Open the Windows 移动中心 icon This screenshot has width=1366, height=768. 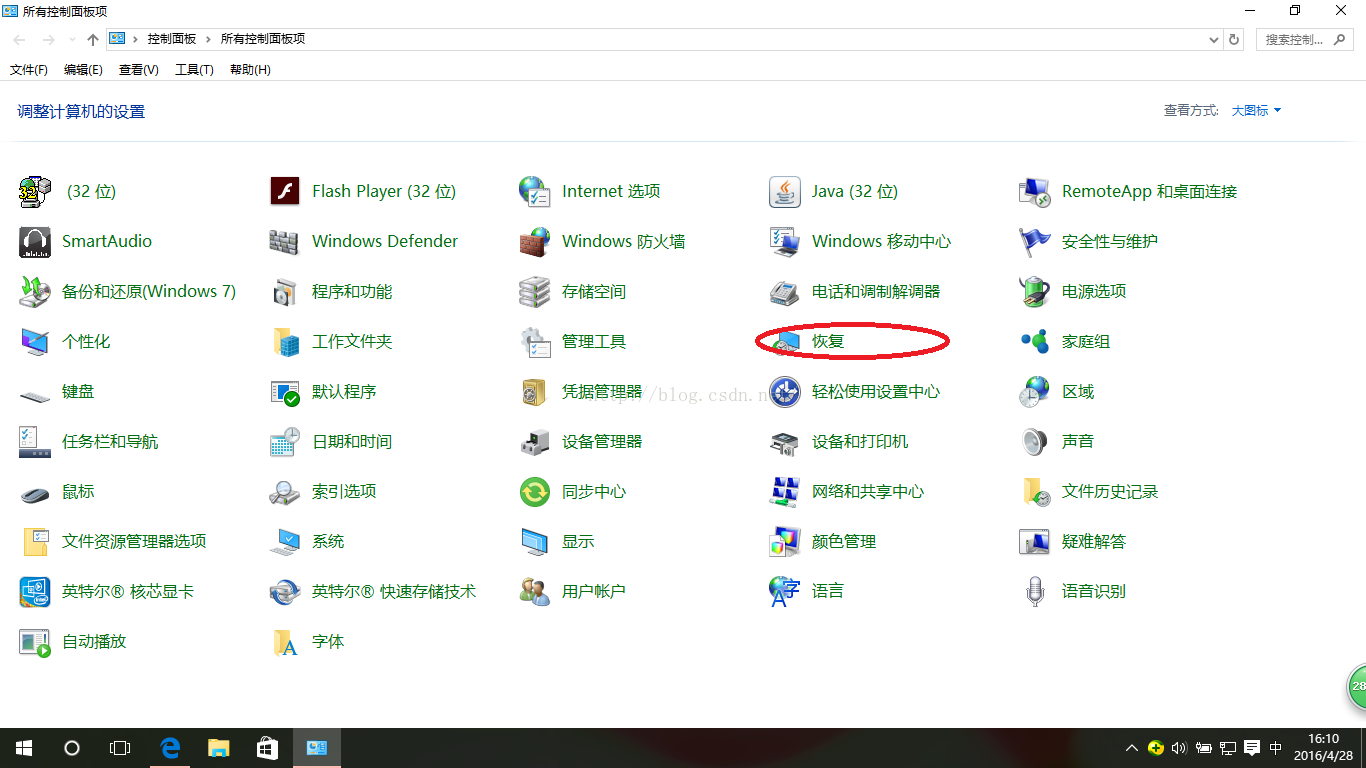tap(785, 241)
